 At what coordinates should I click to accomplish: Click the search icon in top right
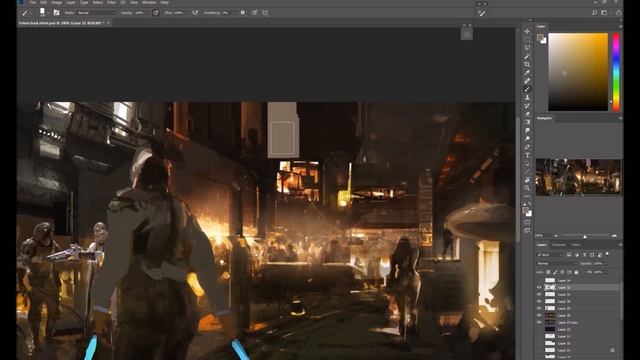coord(594,13)
